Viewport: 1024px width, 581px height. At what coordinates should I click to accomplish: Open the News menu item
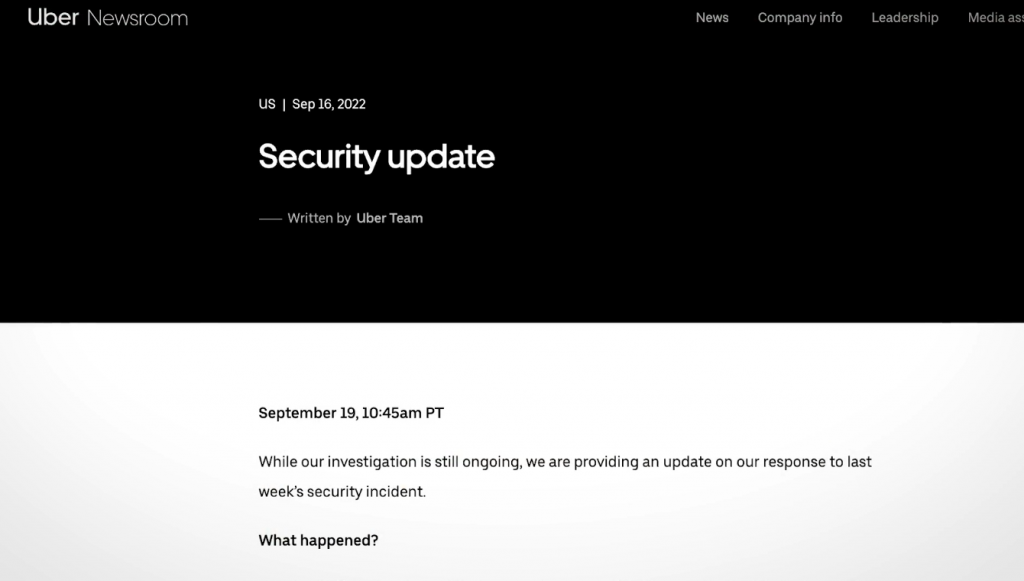pyautogui.click(x=712, y=18)
